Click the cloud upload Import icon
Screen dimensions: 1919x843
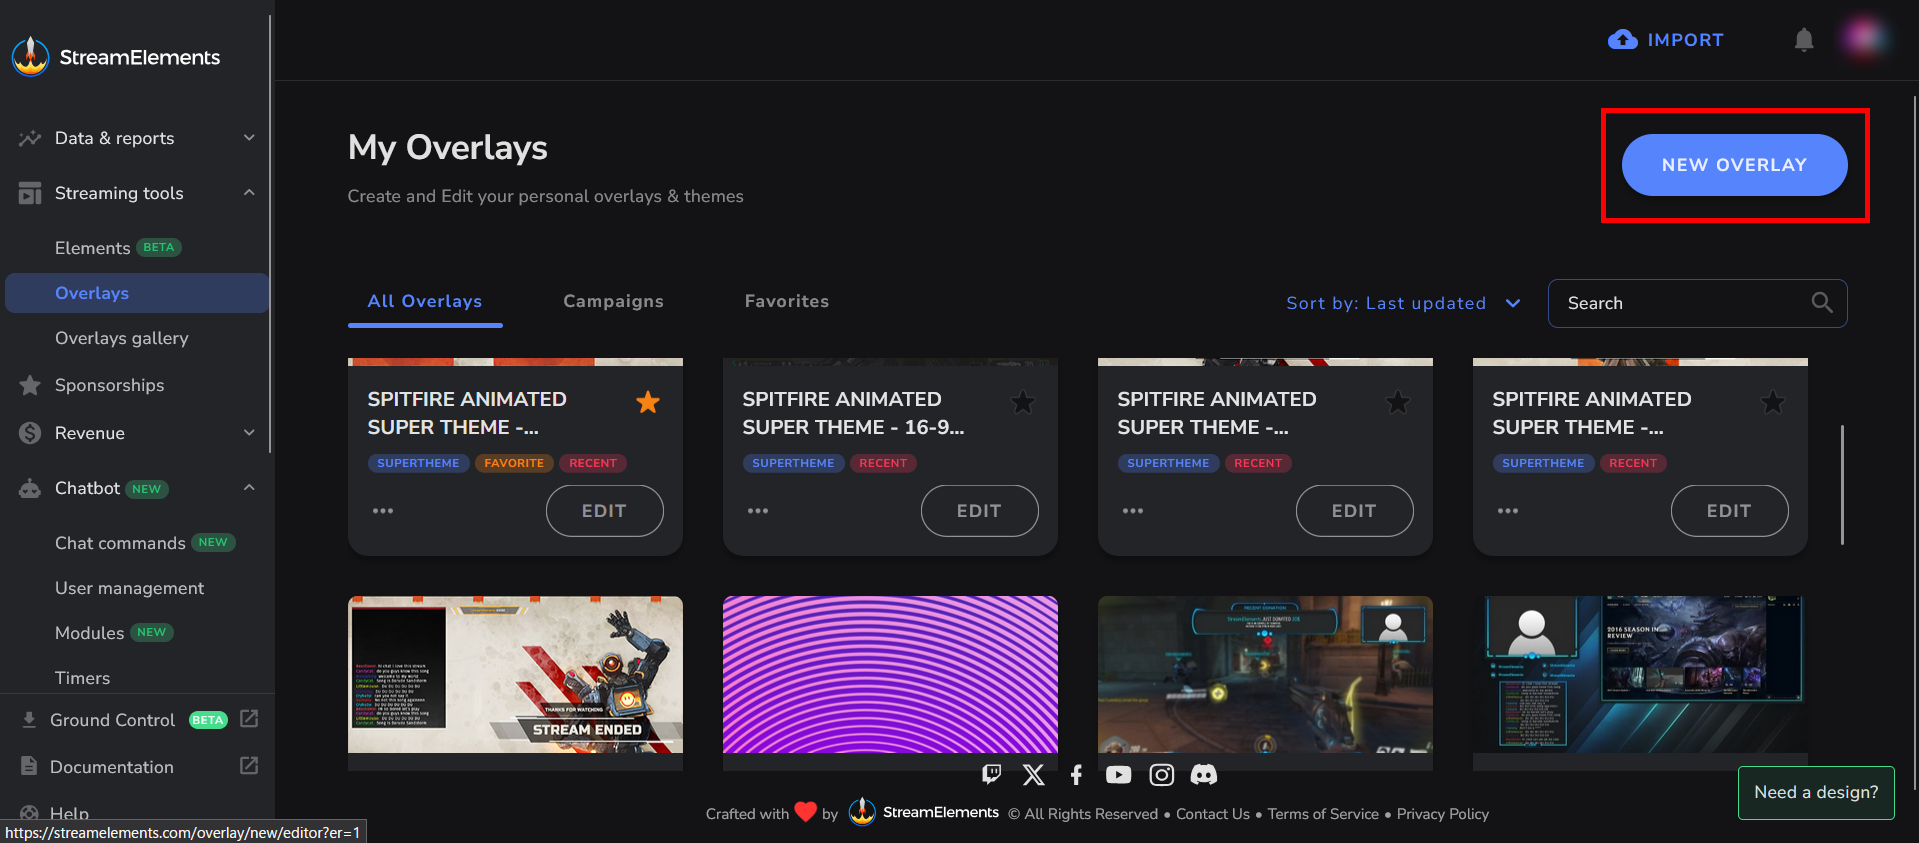coord(1622,40)
